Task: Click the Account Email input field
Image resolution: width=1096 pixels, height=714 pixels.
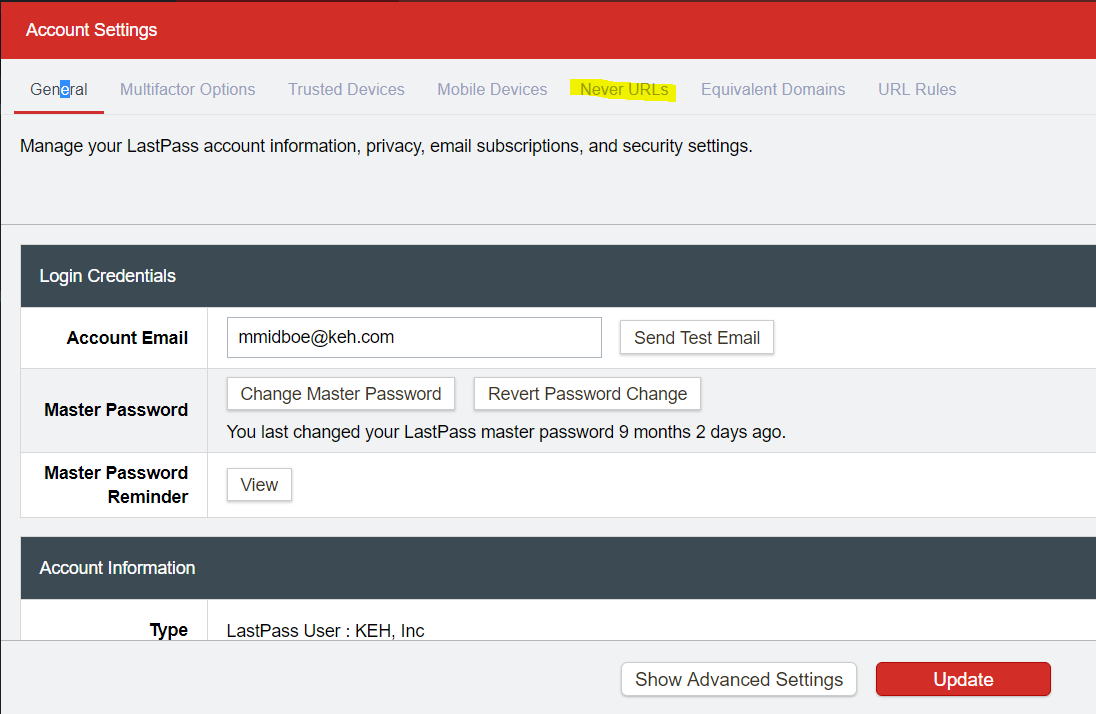Action: point(414,337)
